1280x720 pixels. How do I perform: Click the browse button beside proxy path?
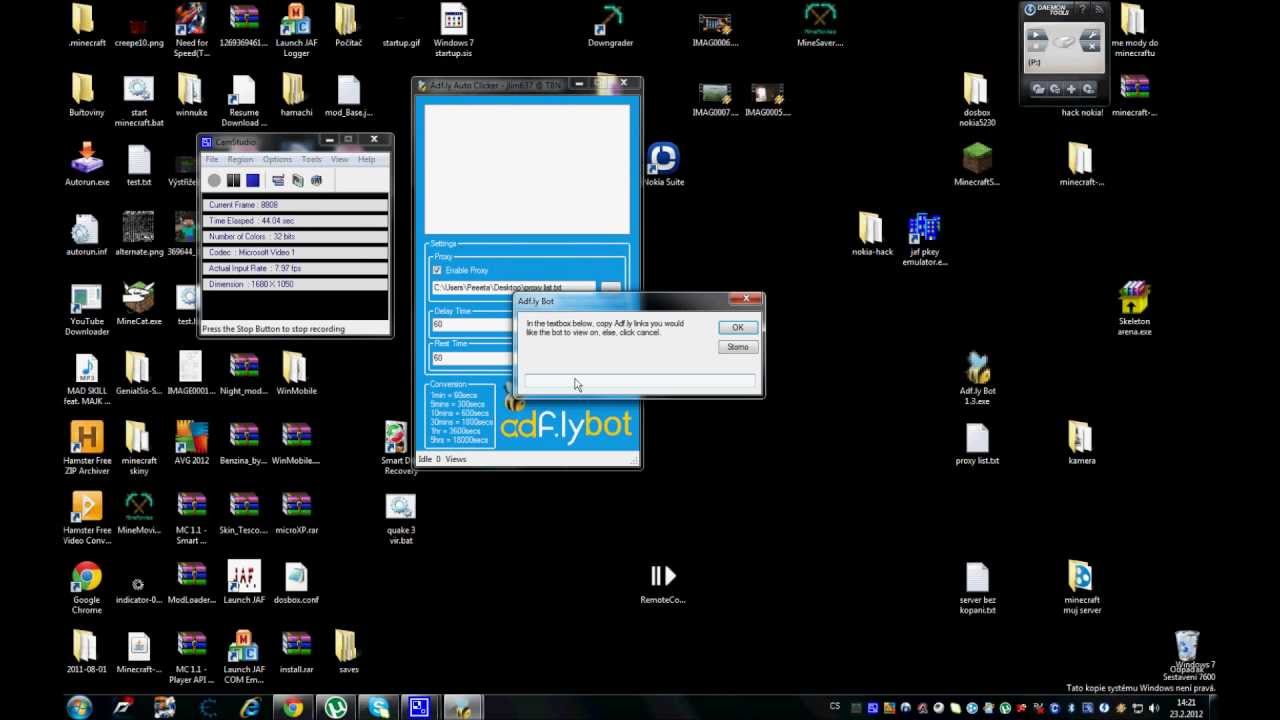coord(610,287)
